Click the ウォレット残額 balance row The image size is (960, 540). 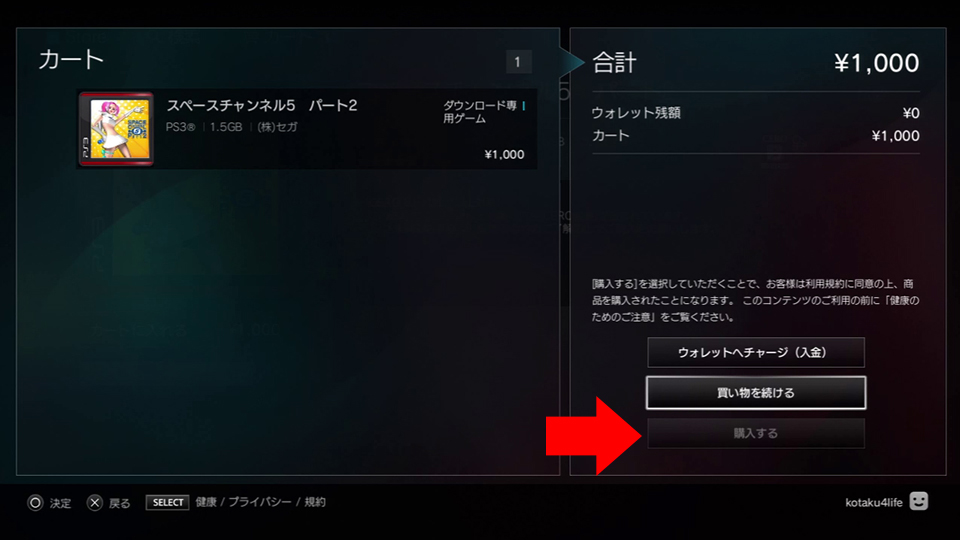pos(756,113)
